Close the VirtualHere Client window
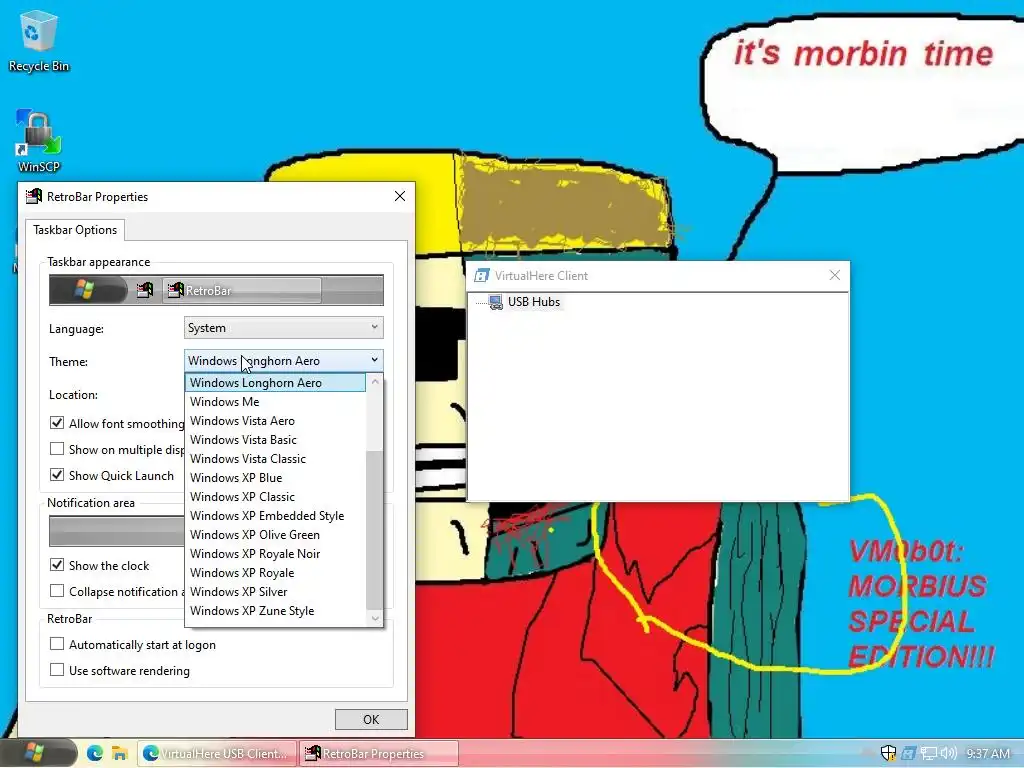Screen dimensions: 1024x768 click(x=835, y=275)
